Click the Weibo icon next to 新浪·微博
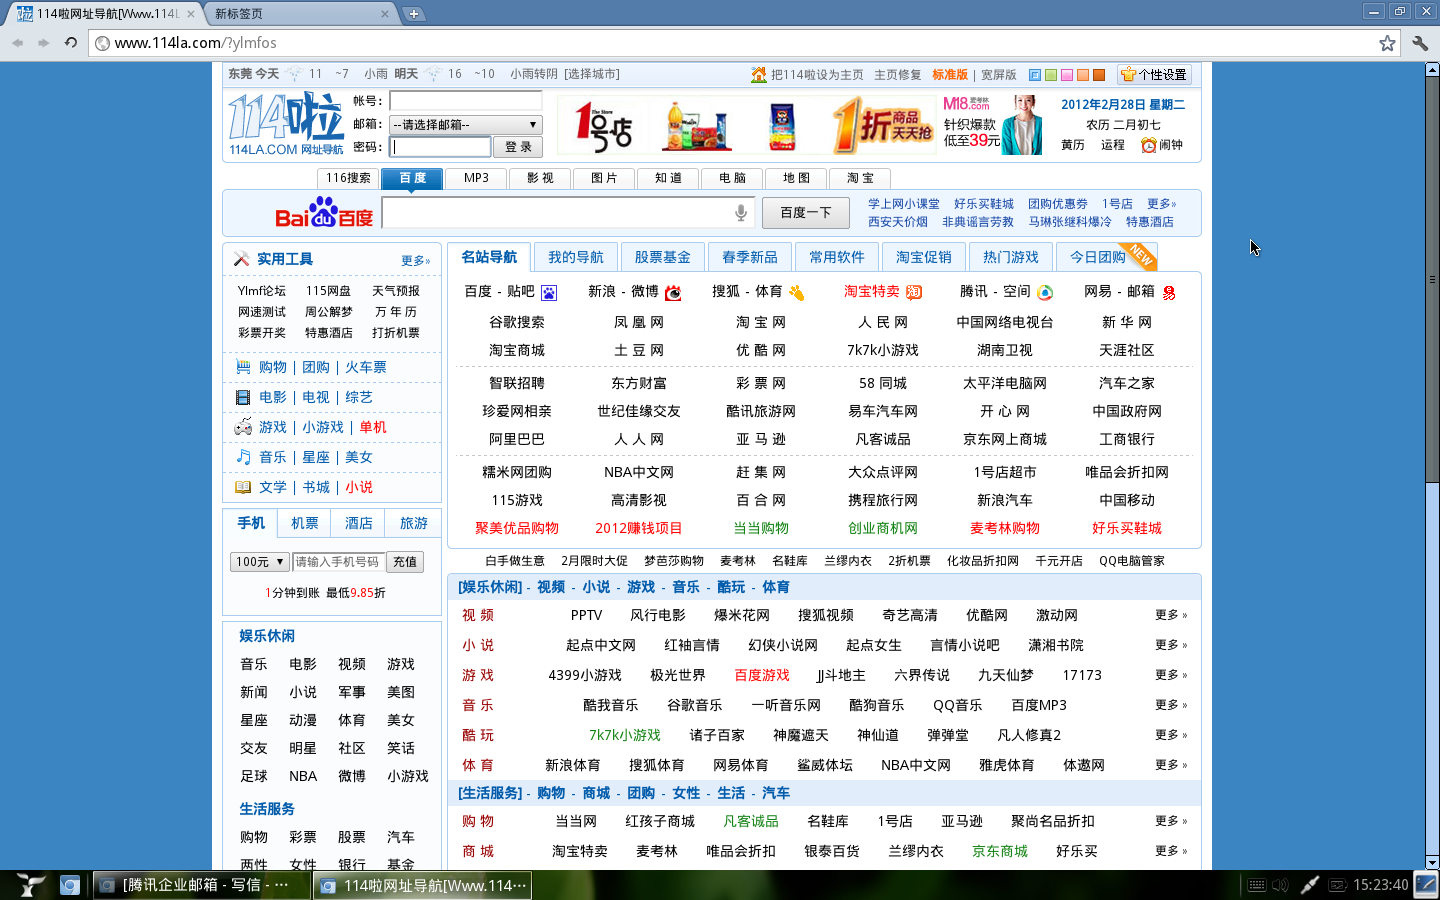Image resolution: width=1440 pixels, height=900 pixels. coord(673,292)
